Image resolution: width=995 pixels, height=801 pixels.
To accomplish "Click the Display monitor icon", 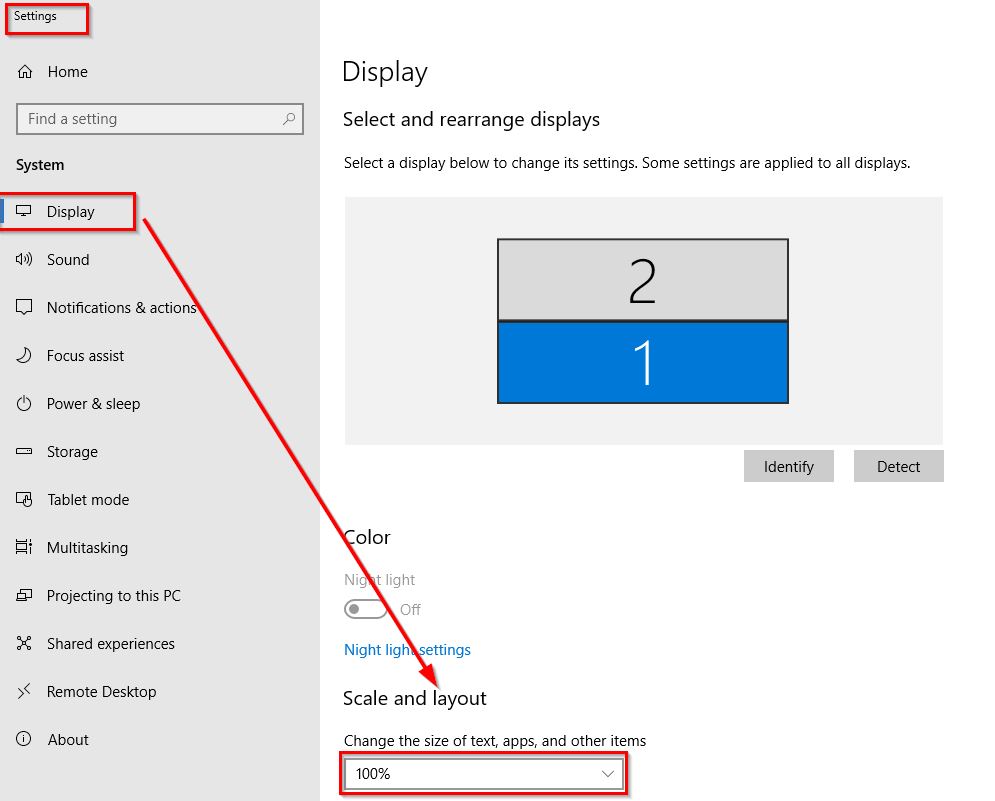I will tap(23, 211).
